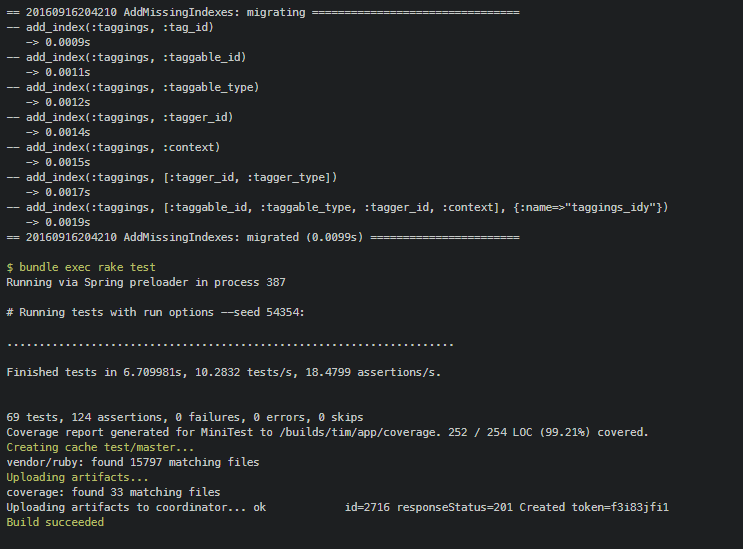The height and width of the screenshot is (549, 743).
Task: Click the /builds/tim/app/coverage path text
Action: pos(360,432)
